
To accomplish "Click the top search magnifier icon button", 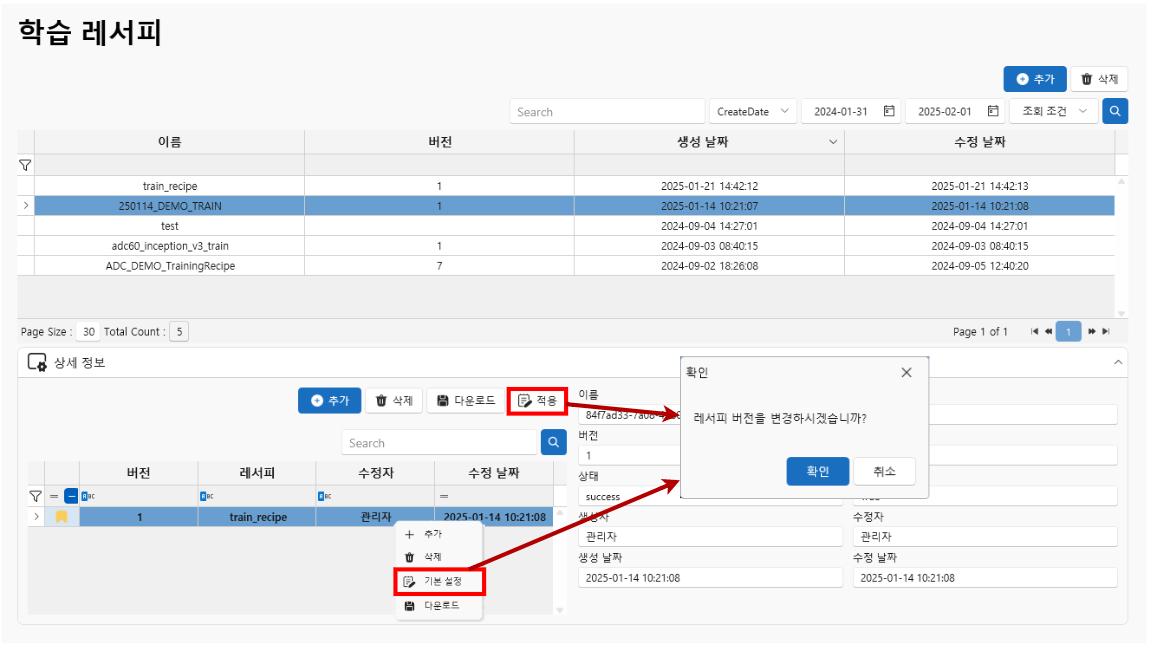I will point(1115,111).
